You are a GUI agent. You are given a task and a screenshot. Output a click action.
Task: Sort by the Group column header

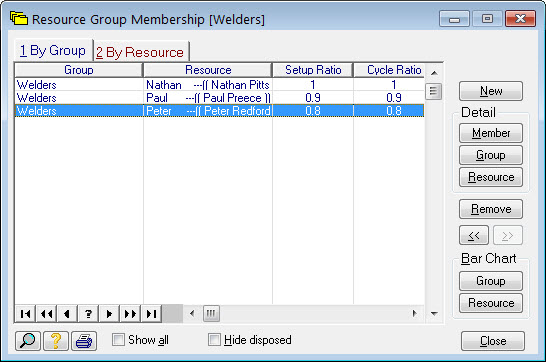pos(79,70)
